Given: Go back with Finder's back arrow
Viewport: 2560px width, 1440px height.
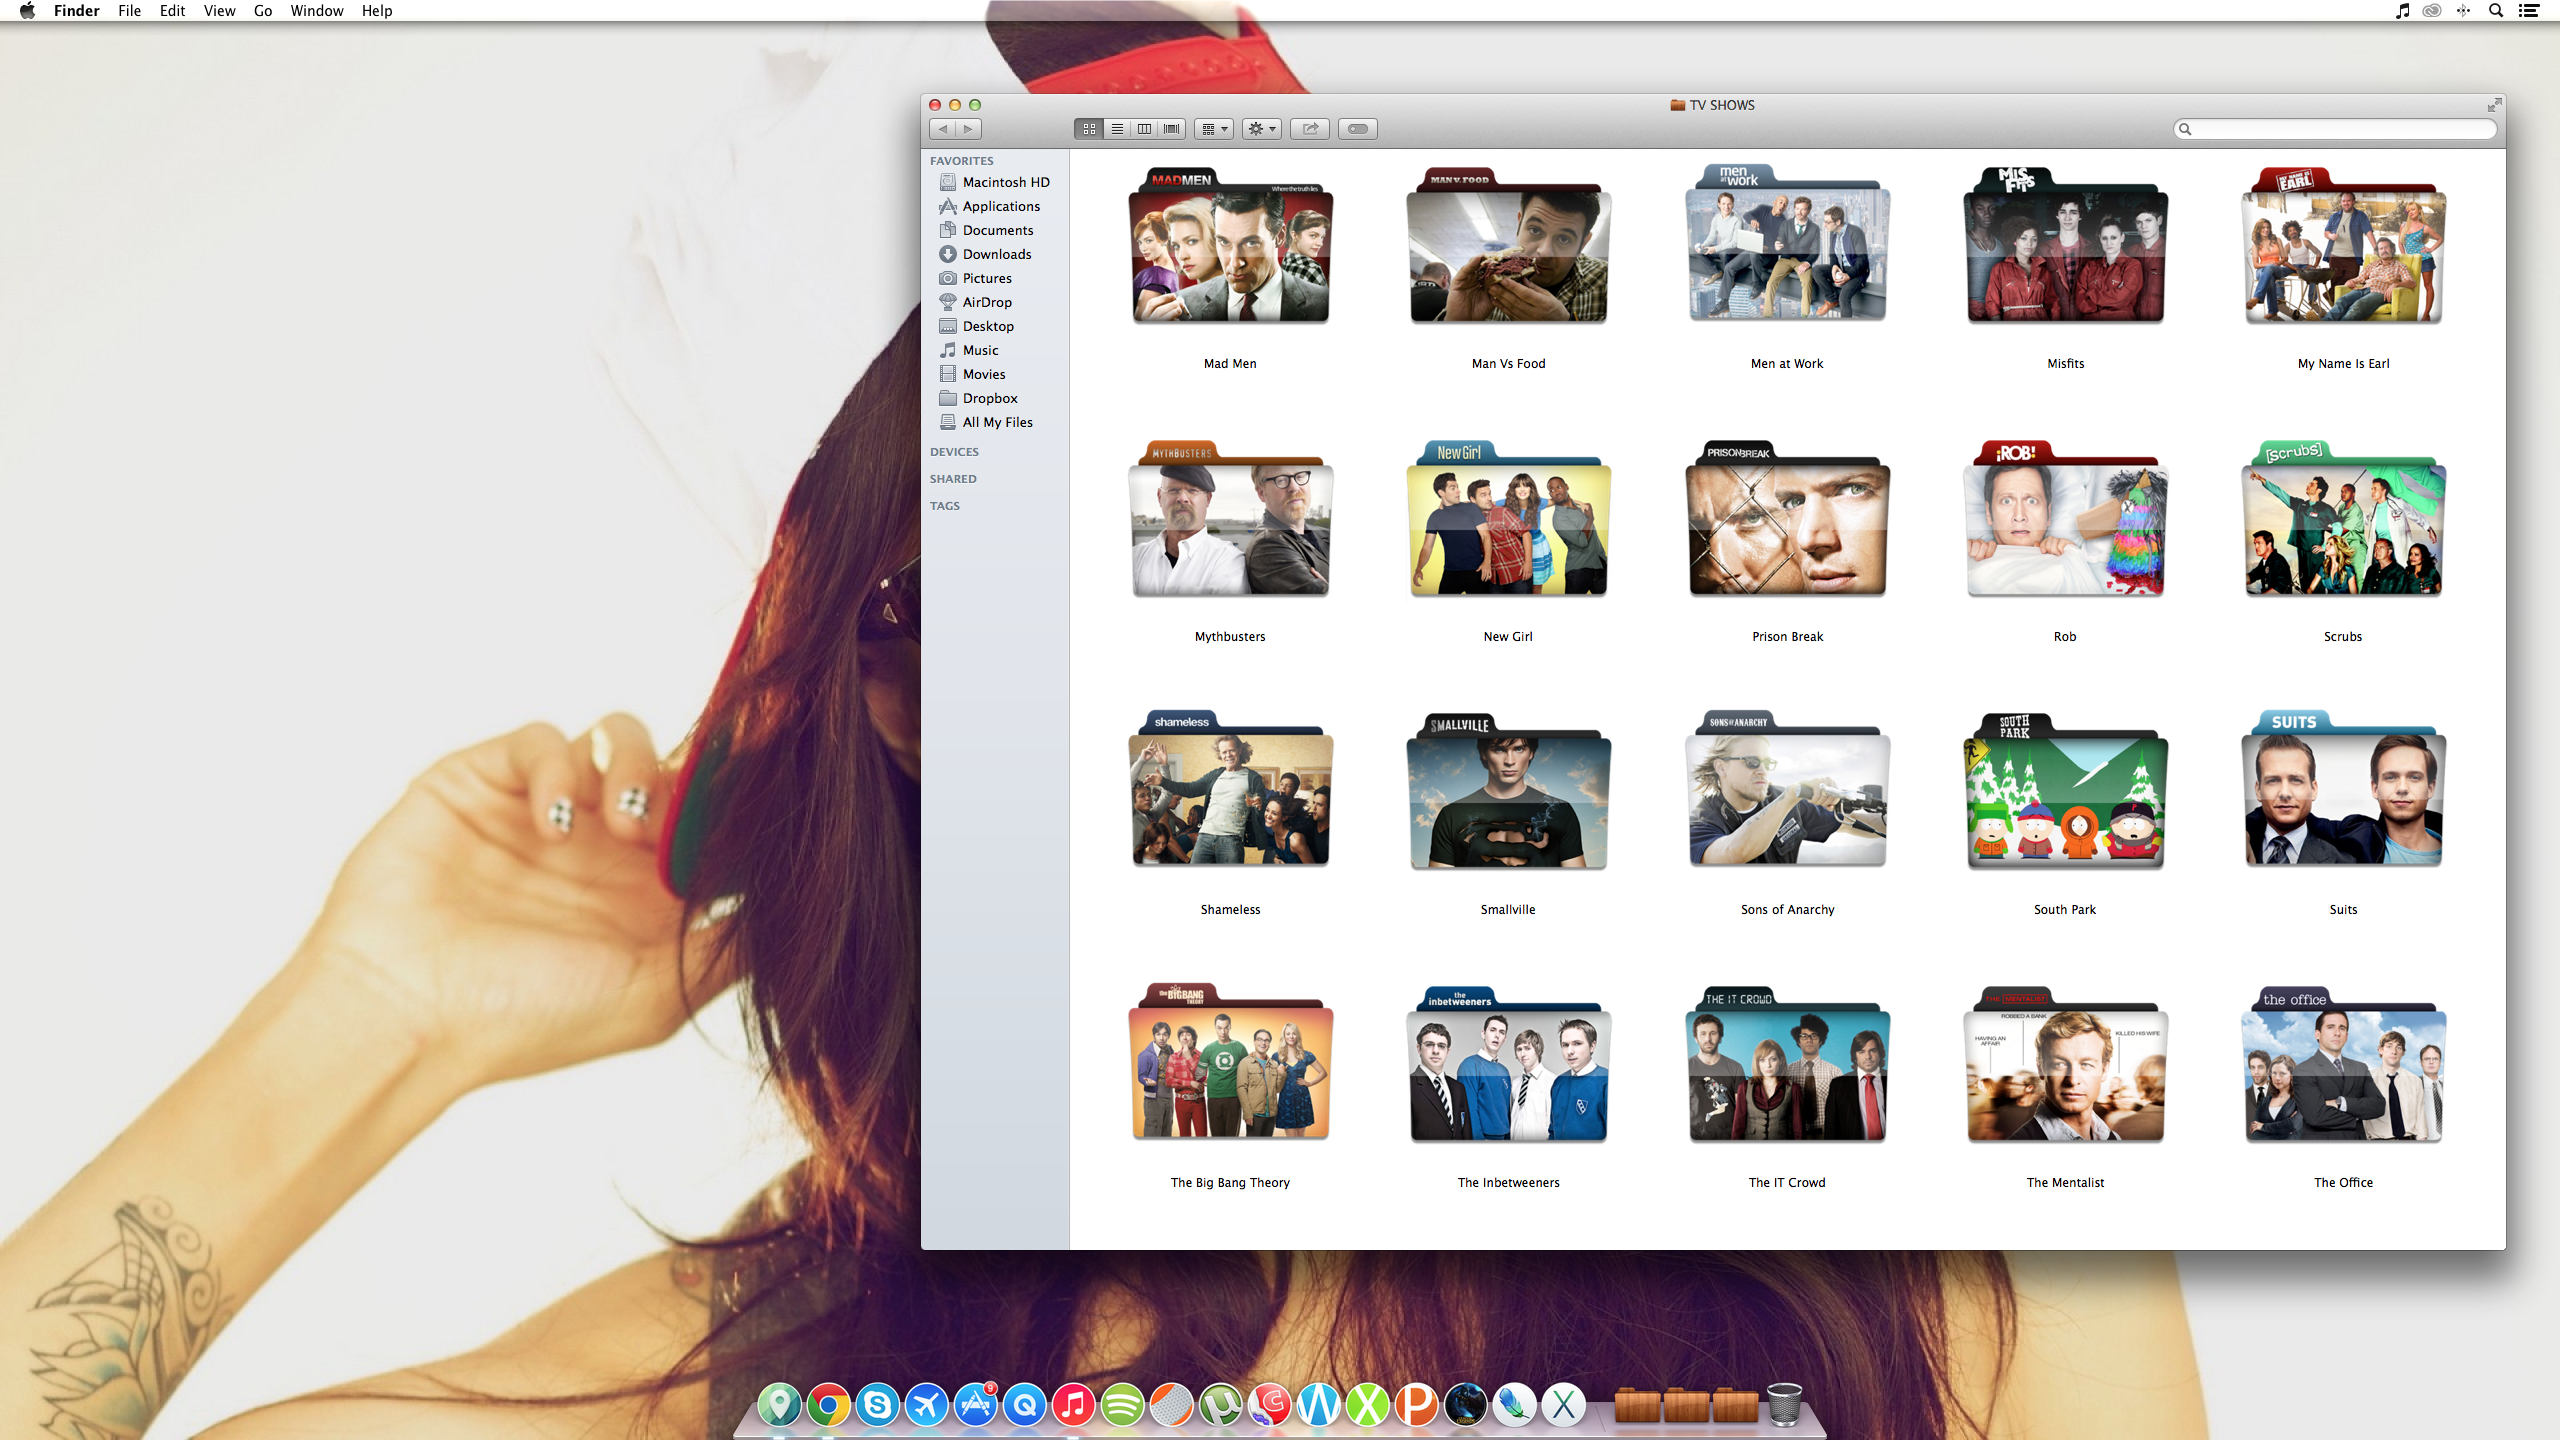Looking at the screenshot, I should click(942, 128).
